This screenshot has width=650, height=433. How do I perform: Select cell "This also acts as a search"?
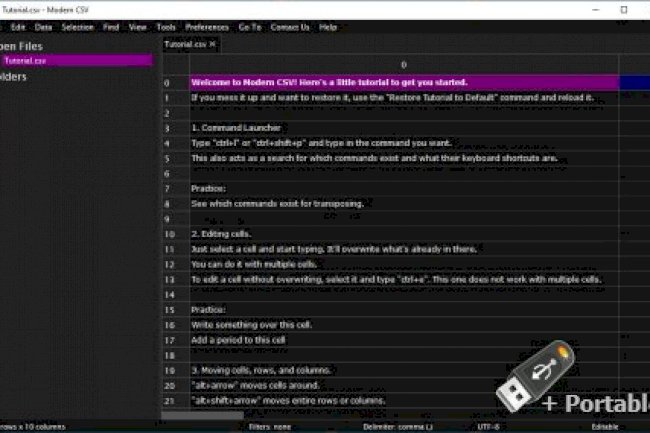click(404, 158)
